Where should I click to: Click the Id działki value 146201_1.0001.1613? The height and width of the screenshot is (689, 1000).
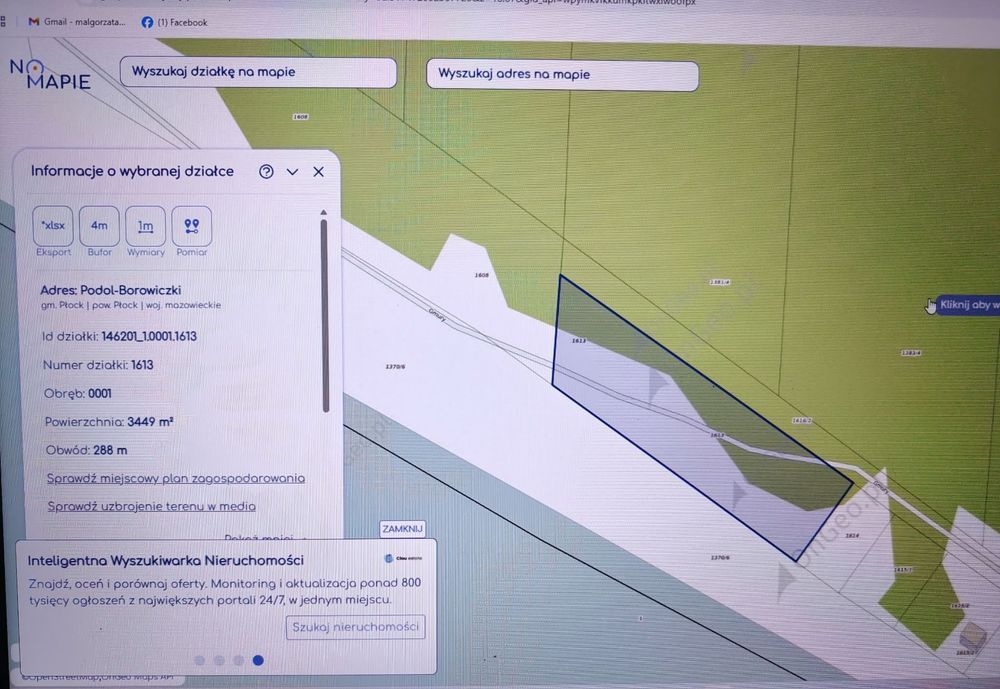(149, 336)
